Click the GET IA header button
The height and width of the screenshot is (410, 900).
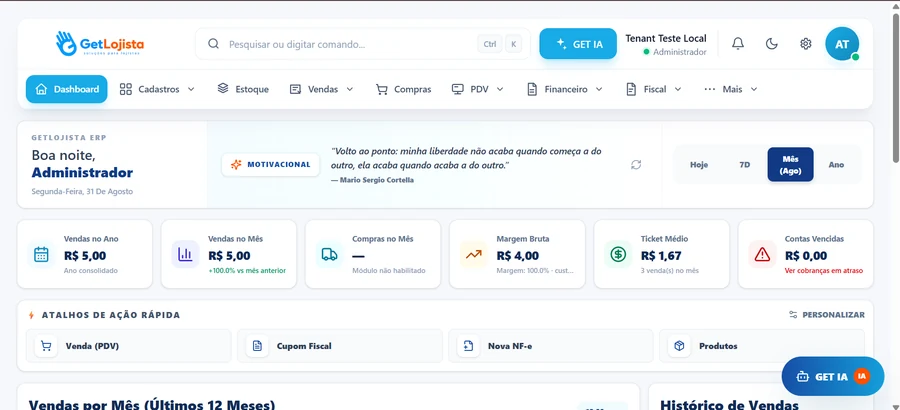578,44
